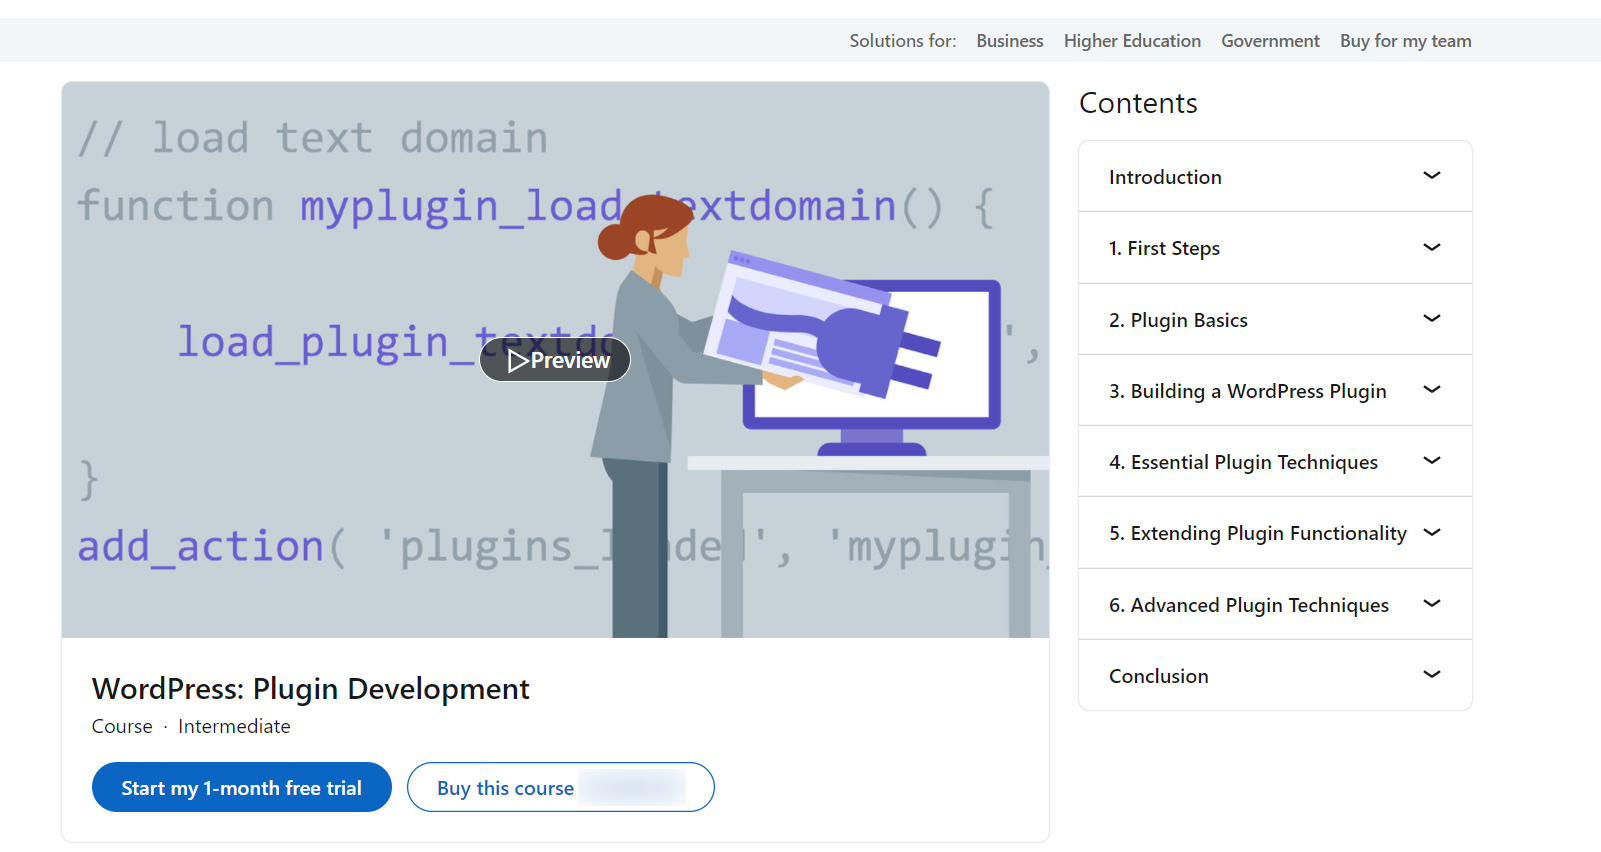Expand 3. Building a WordPress Plugin chevron
The image size is (1601, 852).
1432,390
